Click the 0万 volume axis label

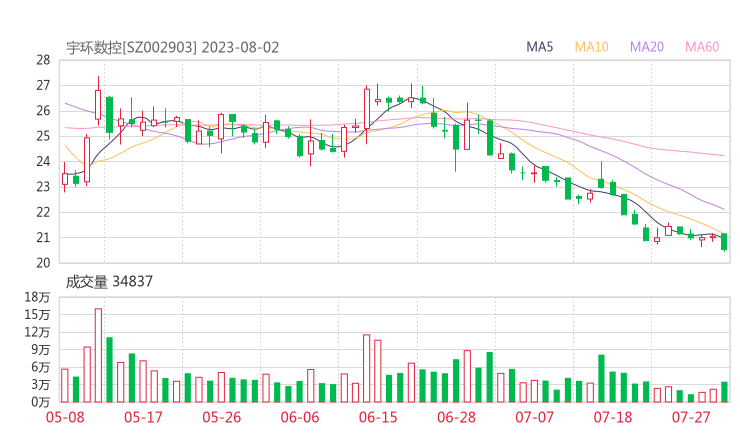pyautogui.click(x=41, y=402)
